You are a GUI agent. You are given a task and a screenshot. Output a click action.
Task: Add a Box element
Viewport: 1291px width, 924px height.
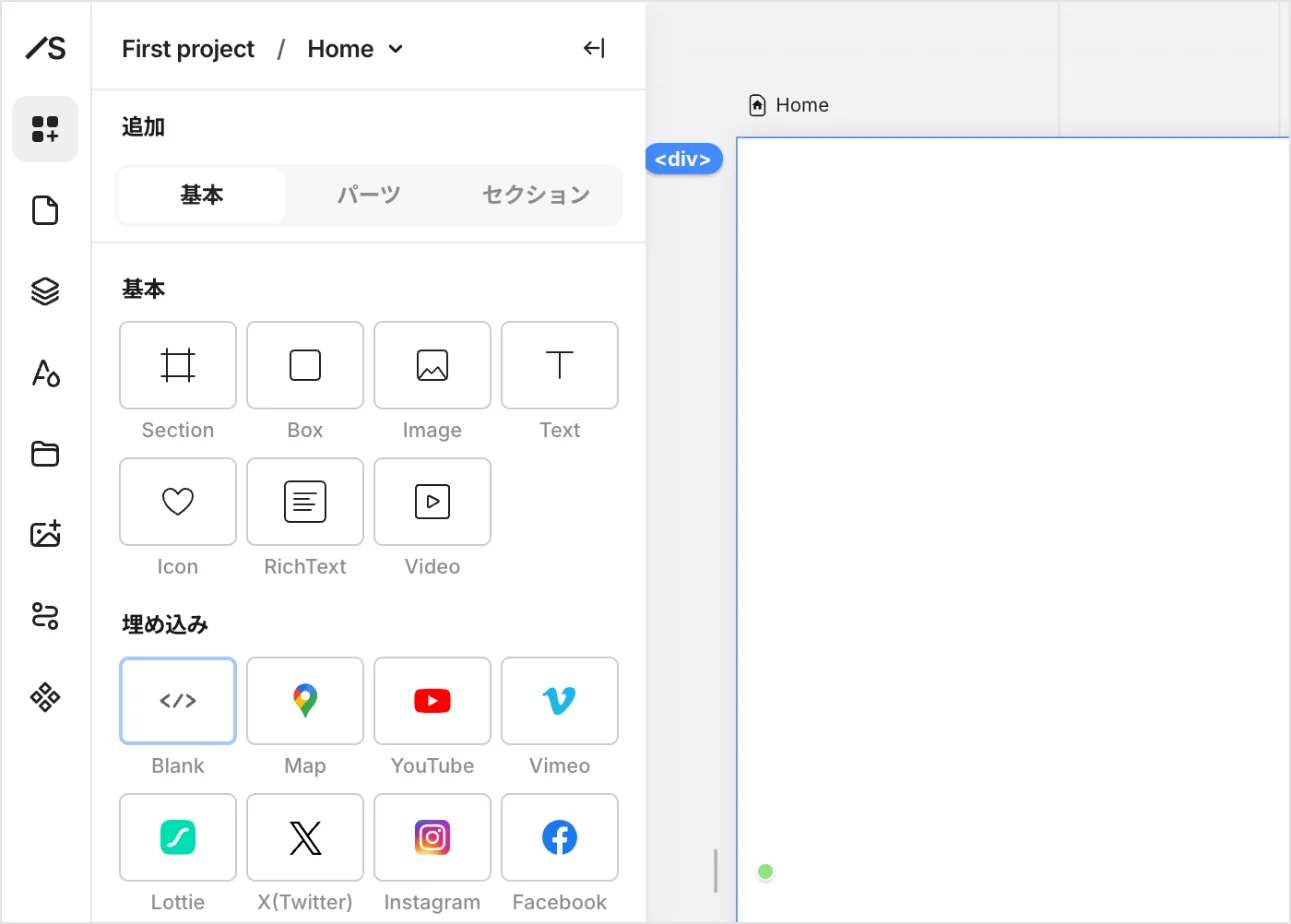305,365
